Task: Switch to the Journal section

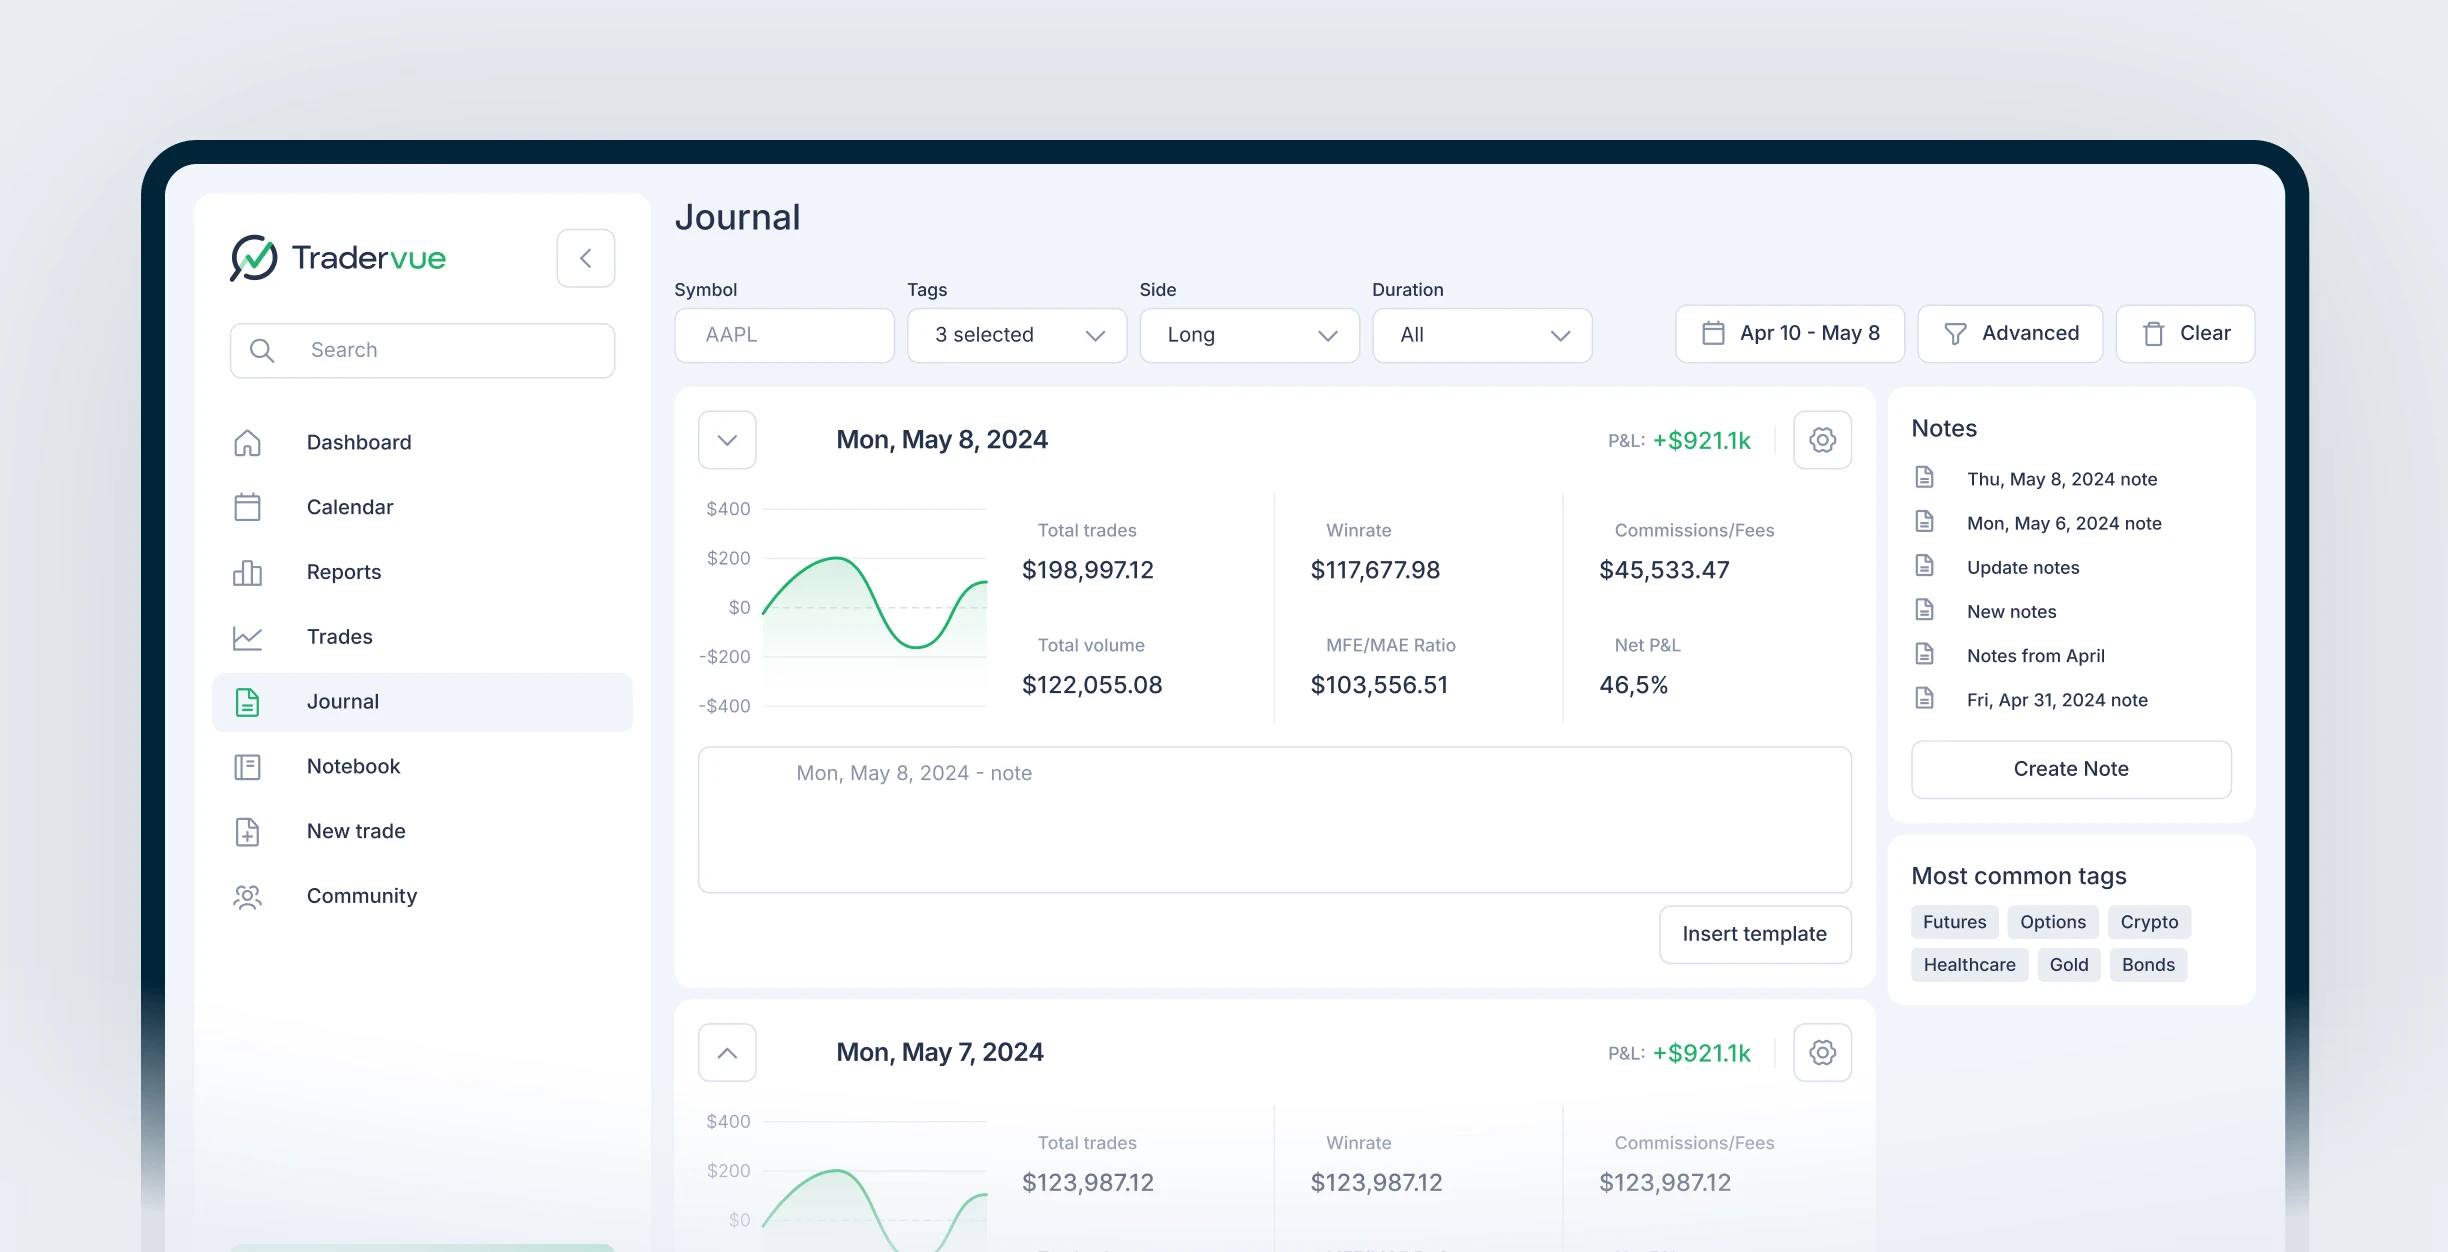Action: click(342, 701)
